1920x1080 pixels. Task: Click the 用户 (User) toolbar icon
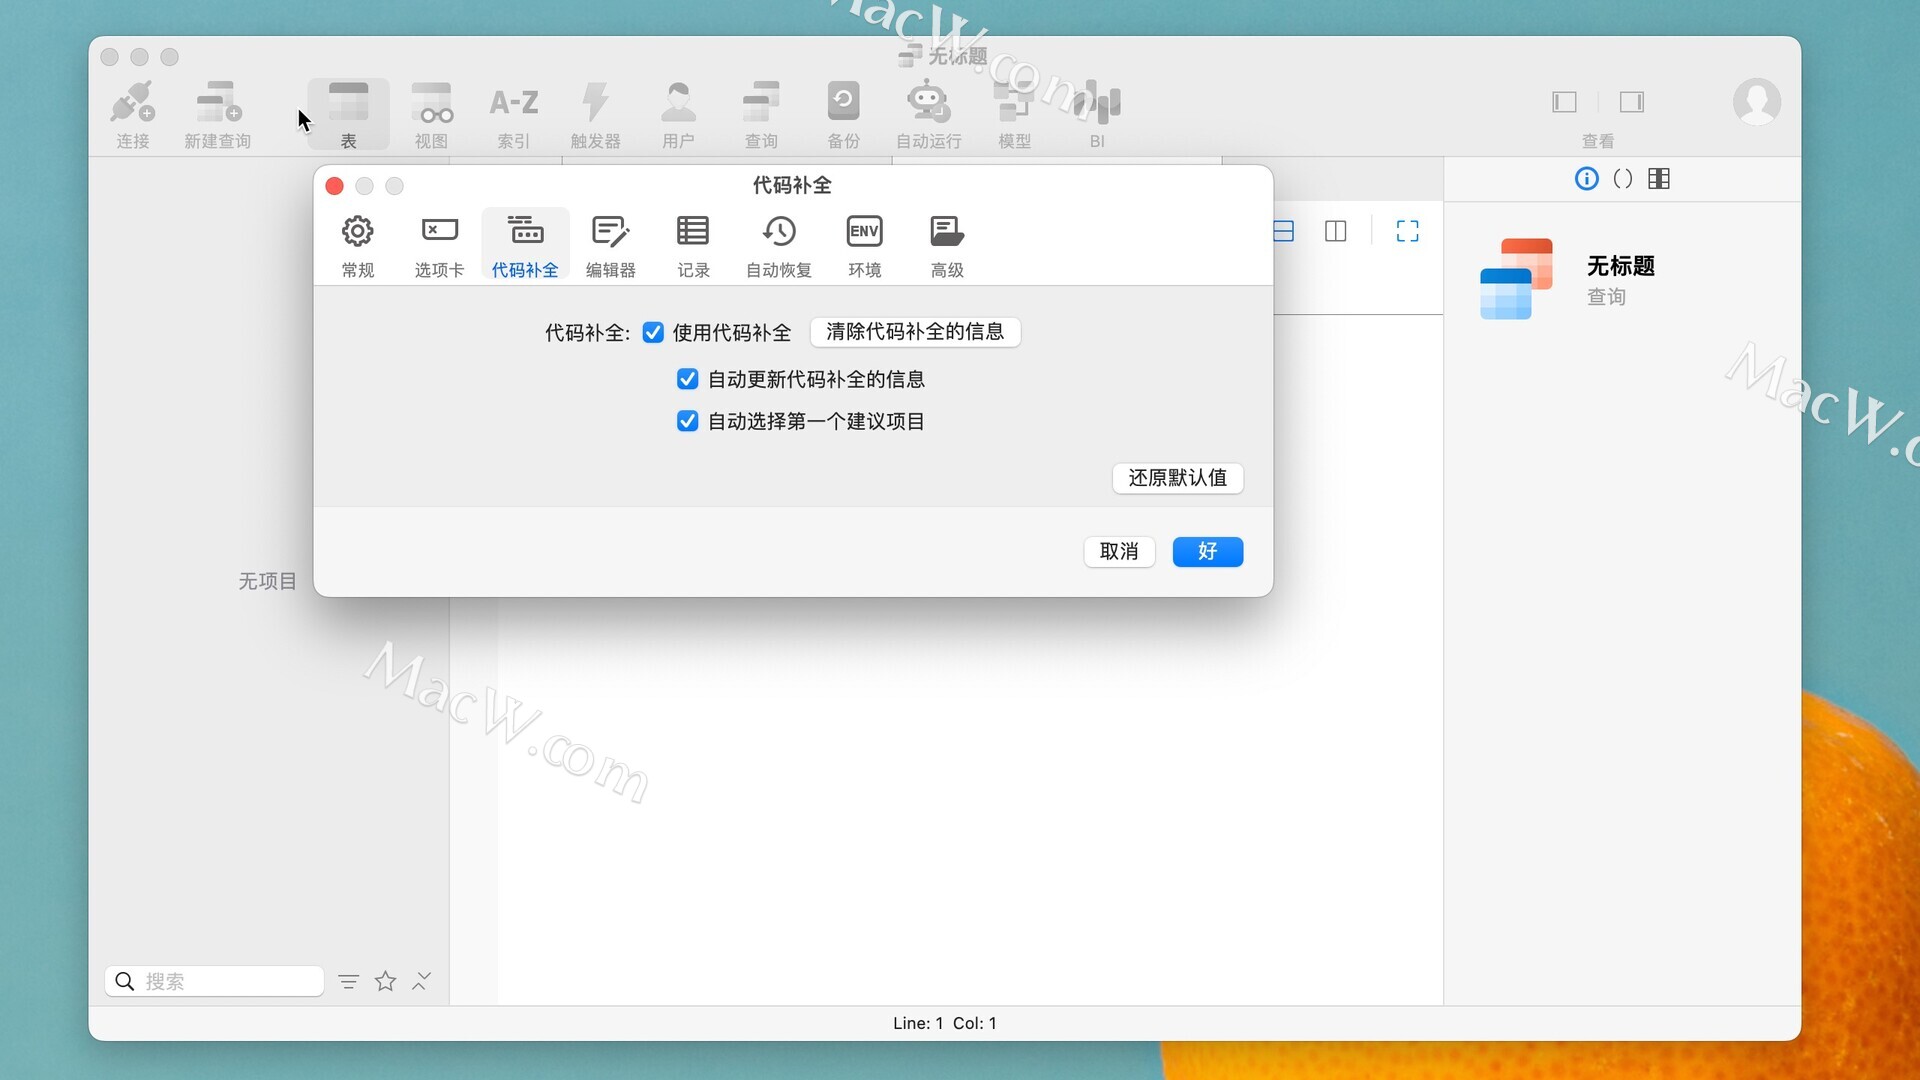click(678, 114)
